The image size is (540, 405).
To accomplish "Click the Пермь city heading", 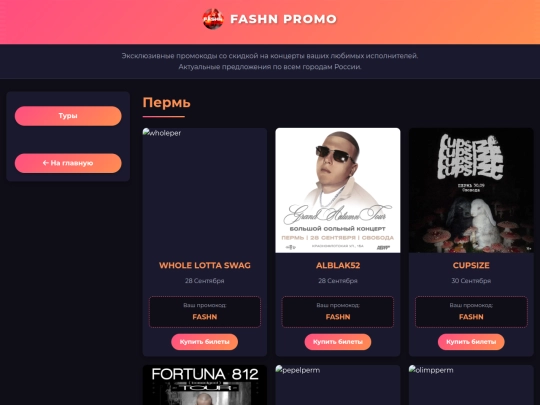I will point(166,103).
